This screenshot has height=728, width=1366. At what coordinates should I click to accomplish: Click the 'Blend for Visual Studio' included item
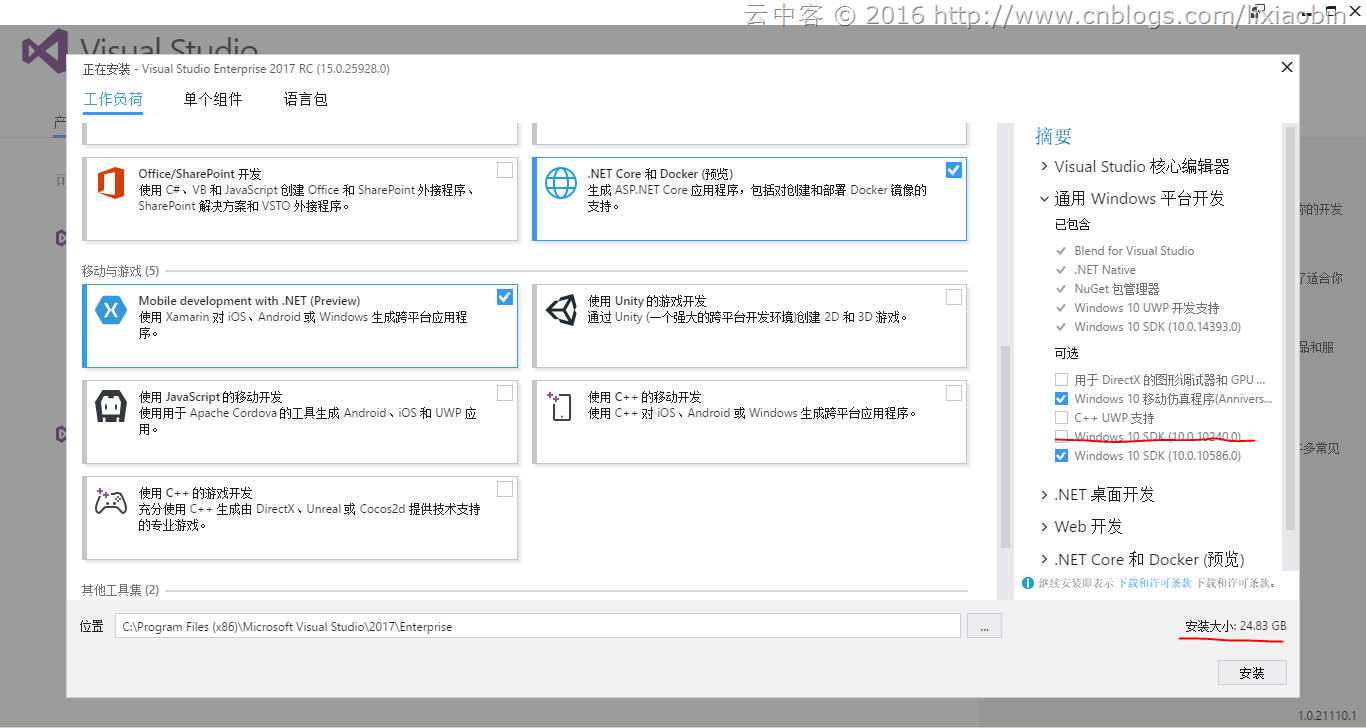[x=1134, y=251]
